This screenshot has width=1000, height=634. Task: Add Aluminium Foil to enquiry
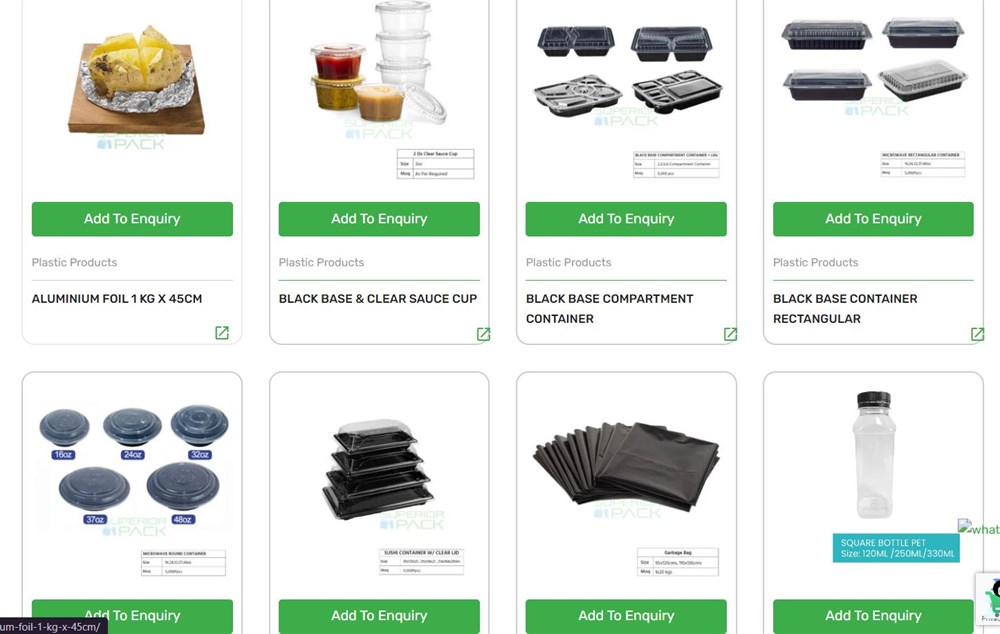click(x=132, y=219)
